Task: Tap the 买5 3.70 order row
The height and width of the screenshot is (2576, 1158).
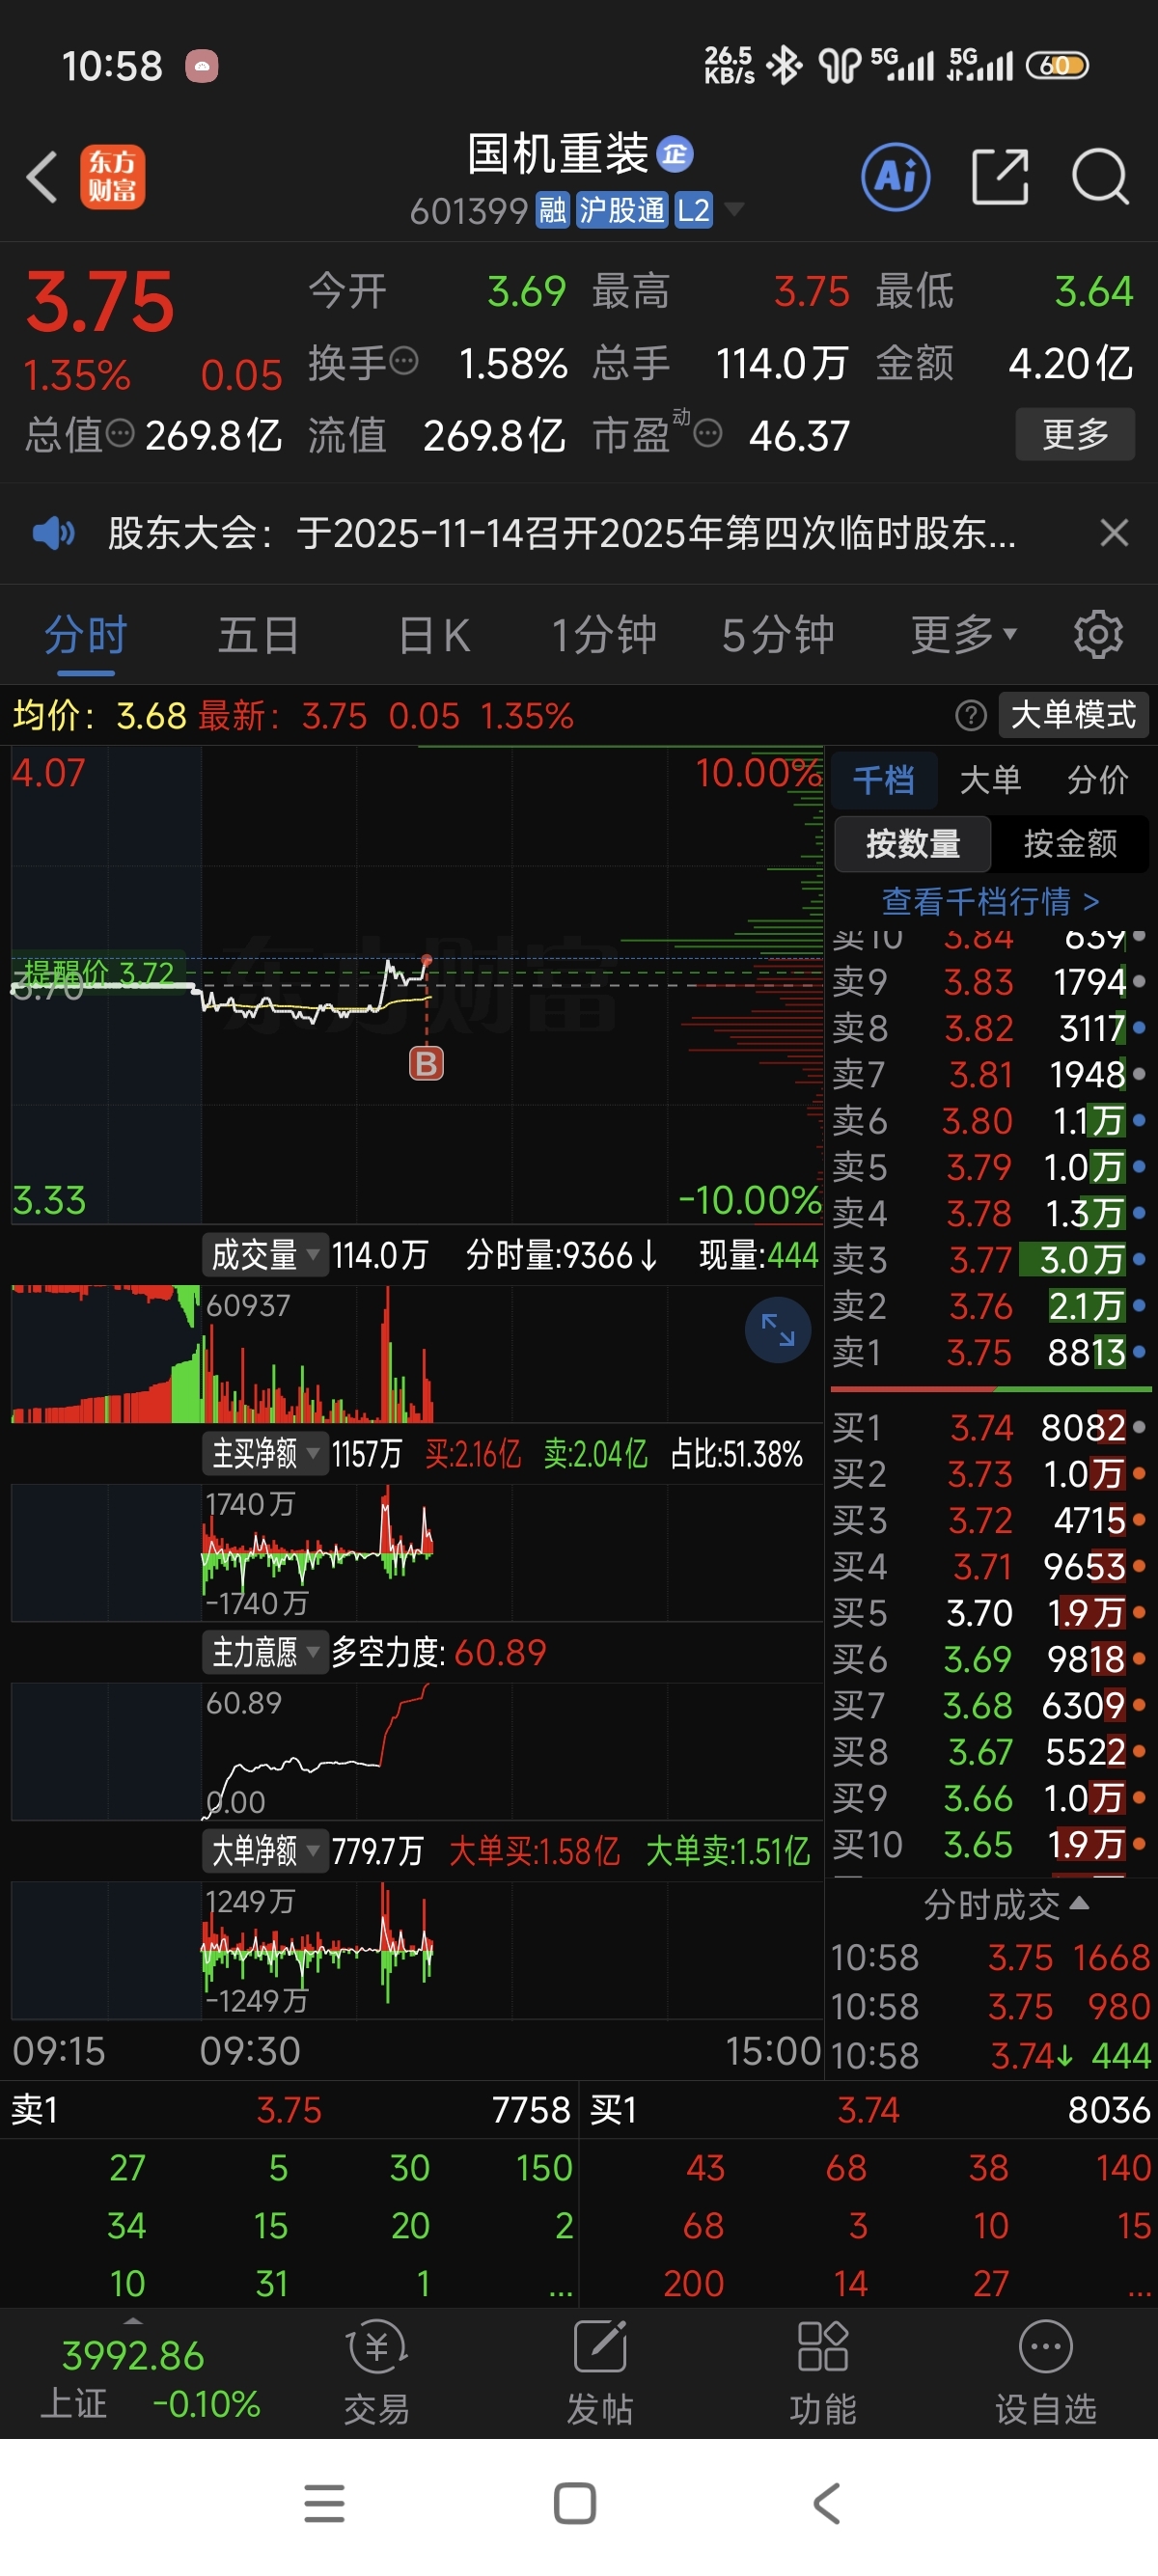Action: pyautogui.click(x=989, y=1612)
